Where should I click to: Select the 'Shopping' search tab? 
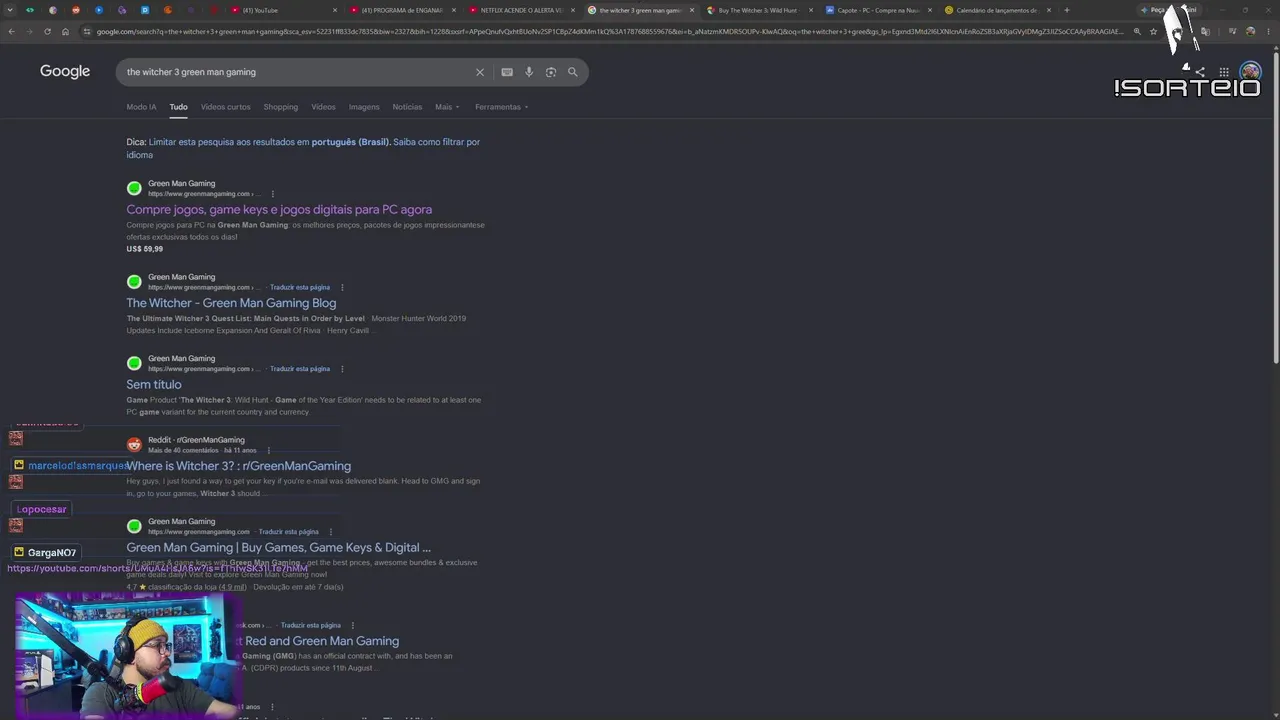pos(281,107)
